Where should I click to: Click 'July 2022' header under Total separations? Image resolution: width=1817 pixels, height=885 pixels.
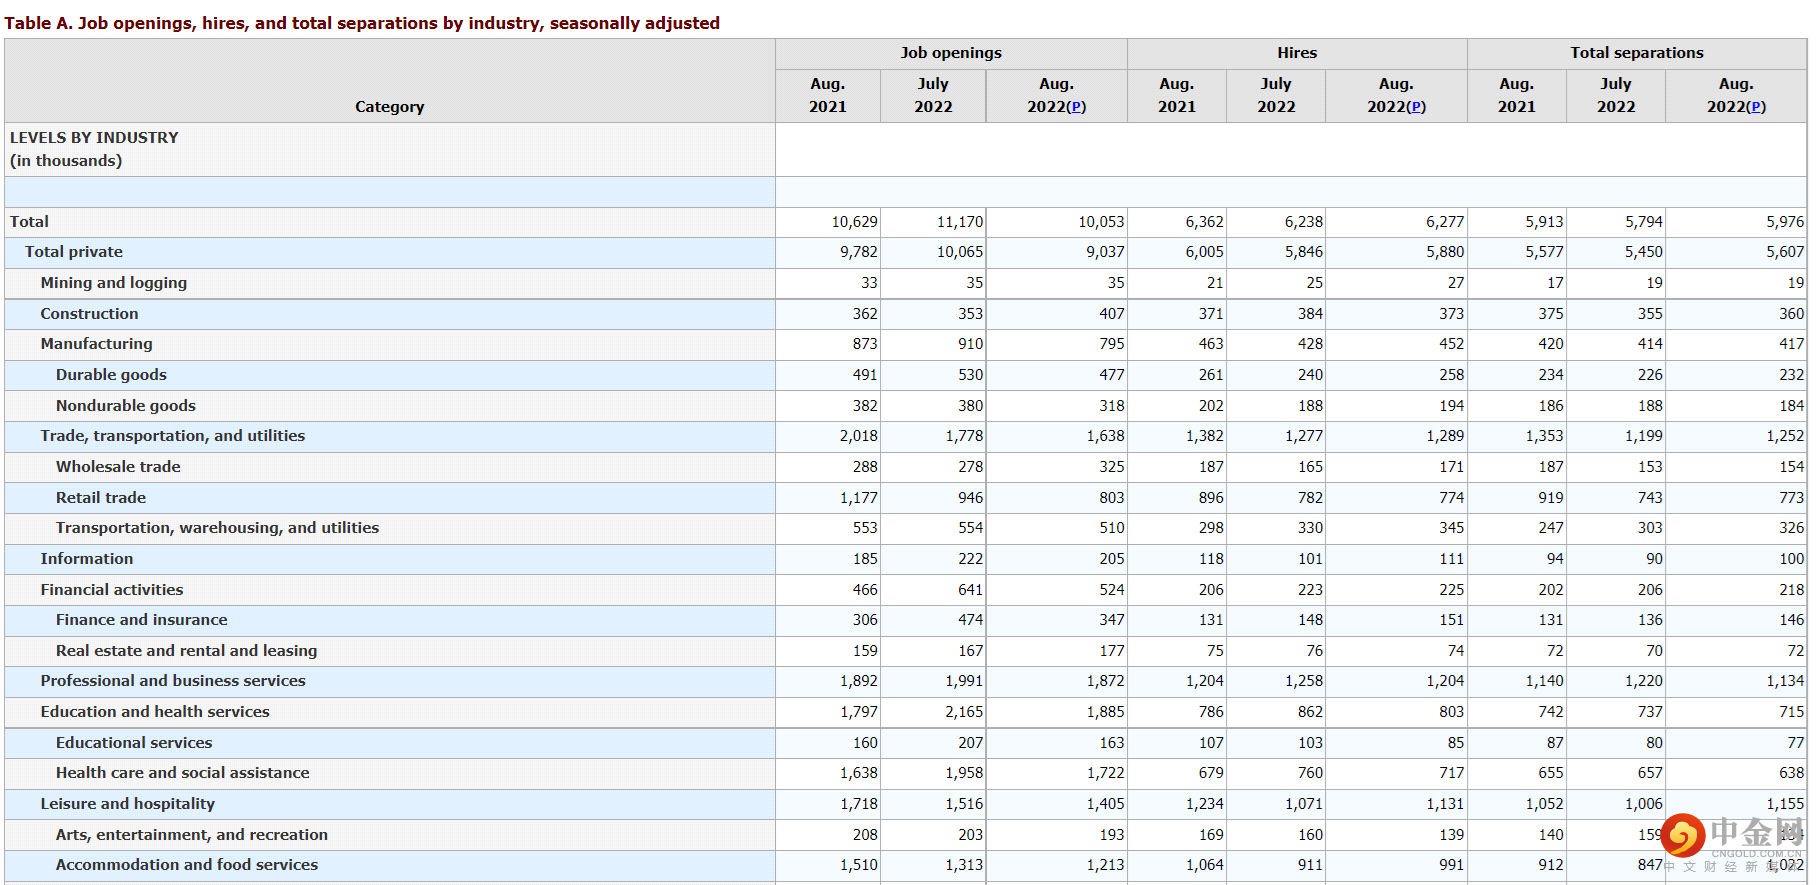[x=1616, y=95]
